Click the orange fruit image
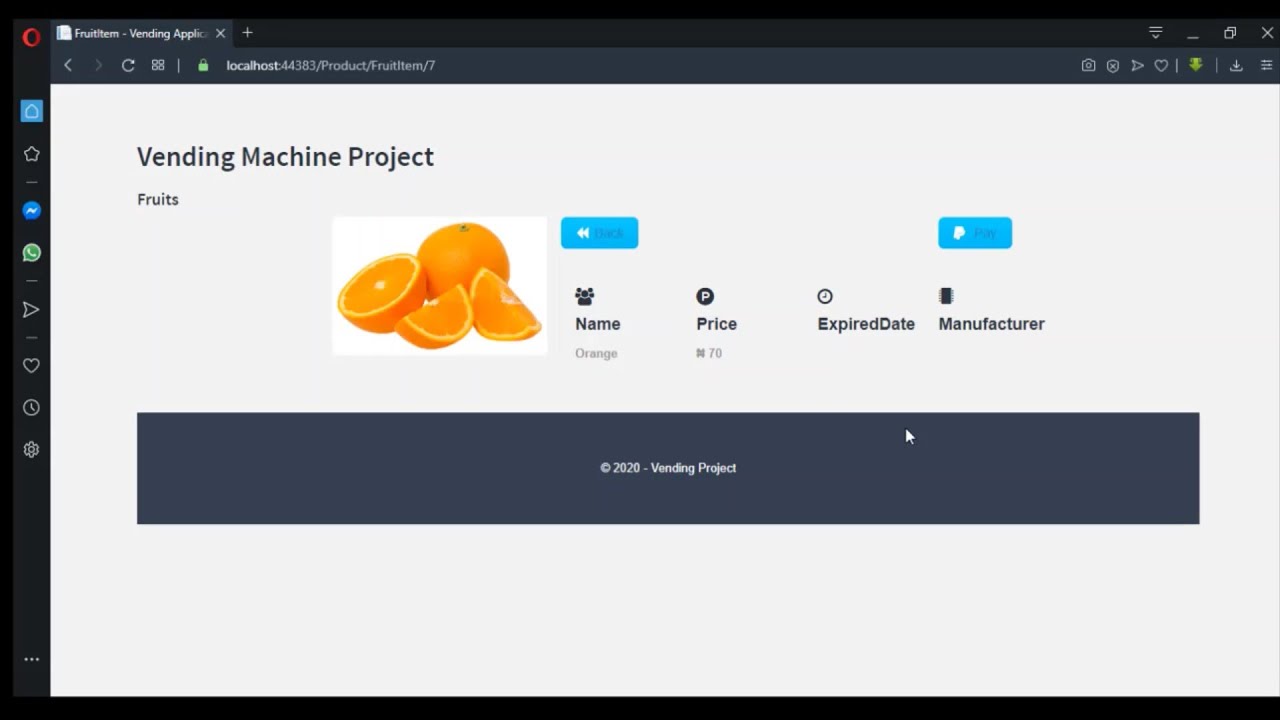Image resolution: width=1280 pixels, height=720 pixels. [x=440, y=286]
